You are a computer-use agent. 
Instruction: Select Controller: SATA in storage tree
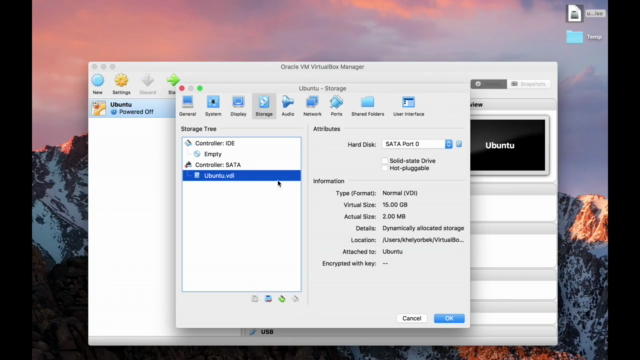(218, 165)
